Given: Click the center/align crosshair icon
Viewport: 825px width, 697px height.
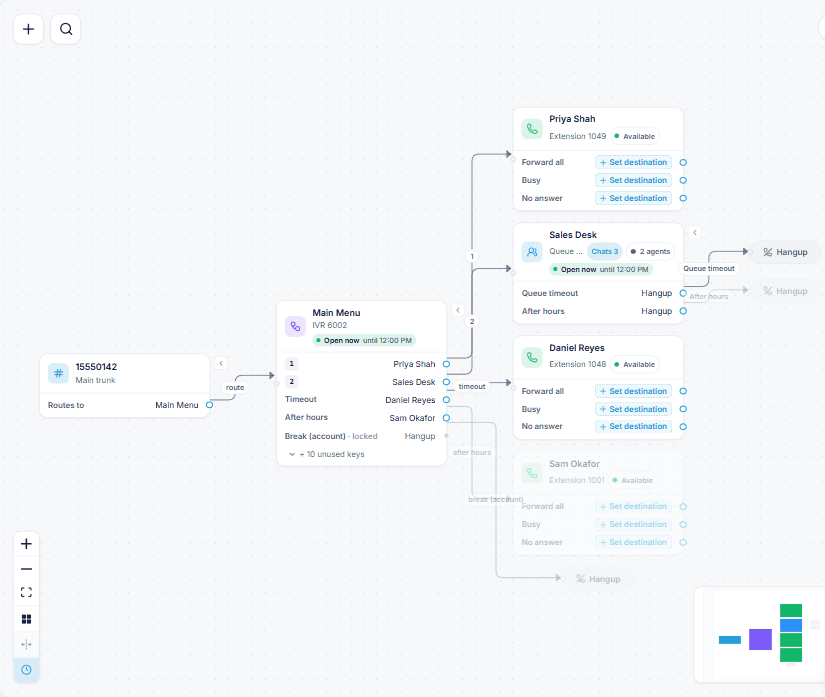Looking at the screenshot, I should point(26,644).
